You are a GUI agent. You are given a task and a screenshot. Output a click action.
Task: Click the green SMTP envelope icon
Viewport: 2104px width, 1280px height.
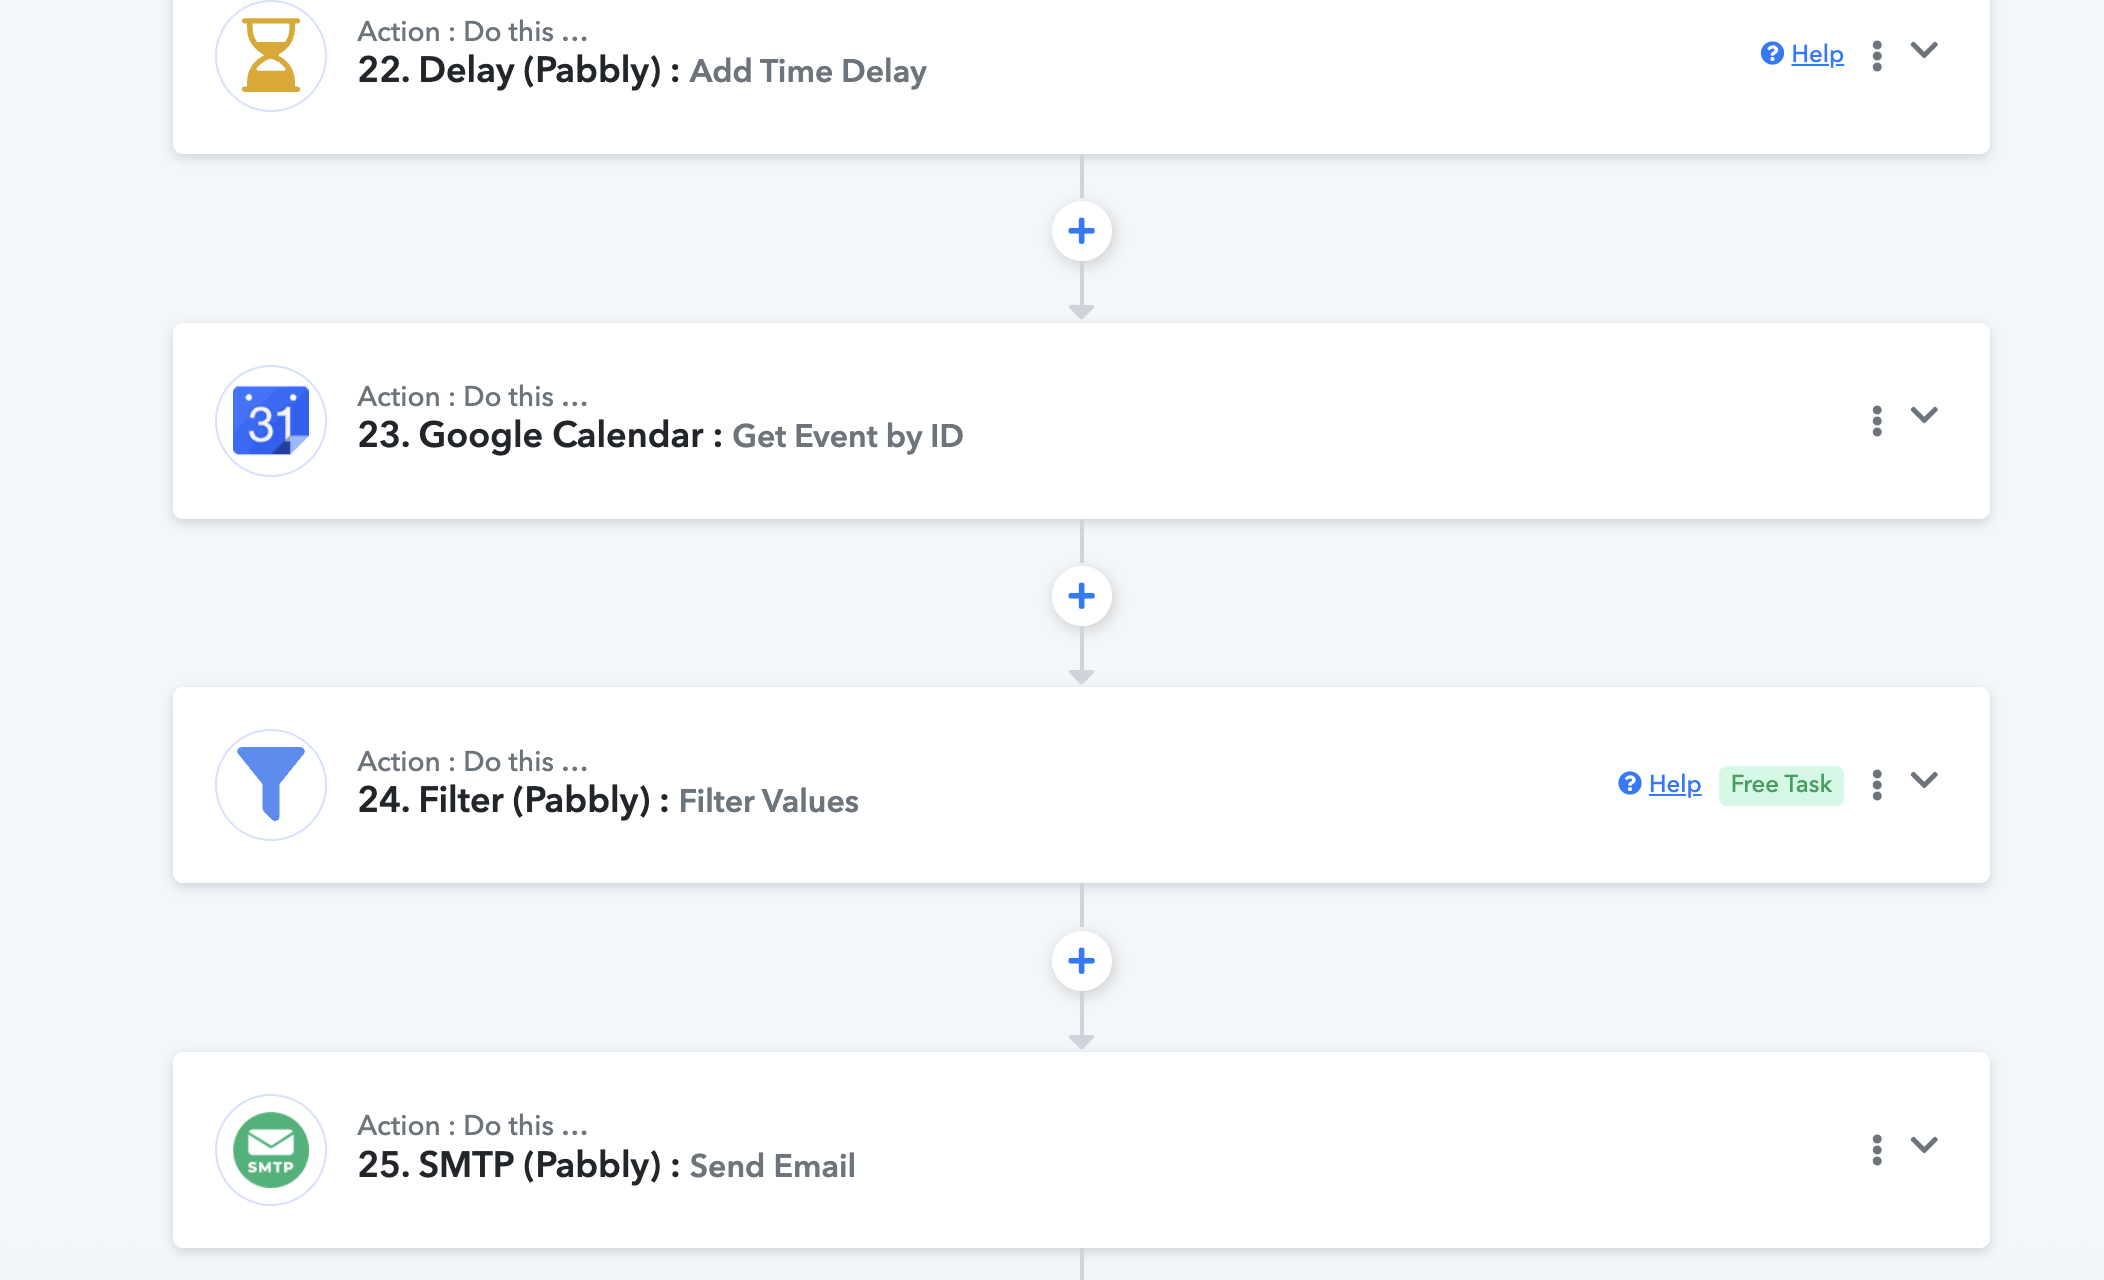[x=271, y=1150]
